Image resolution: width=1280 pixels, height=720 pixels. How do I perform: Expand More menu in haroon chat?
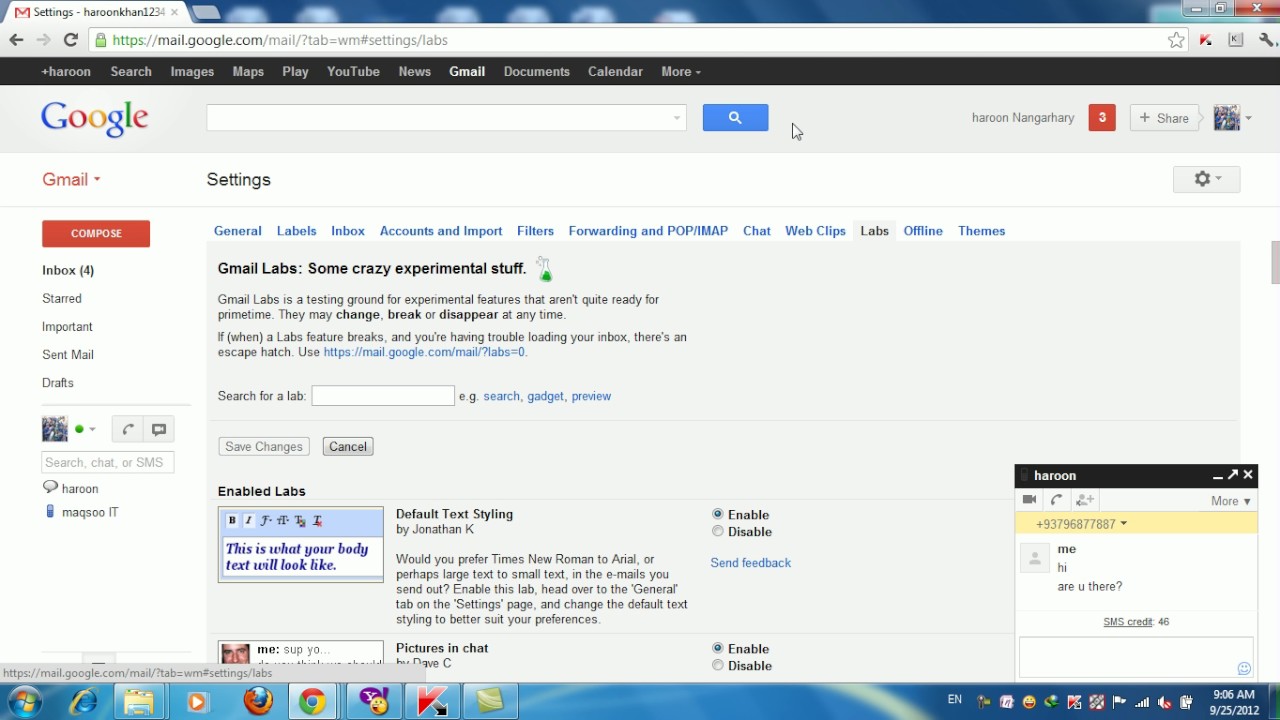(x=1231, y=501)
